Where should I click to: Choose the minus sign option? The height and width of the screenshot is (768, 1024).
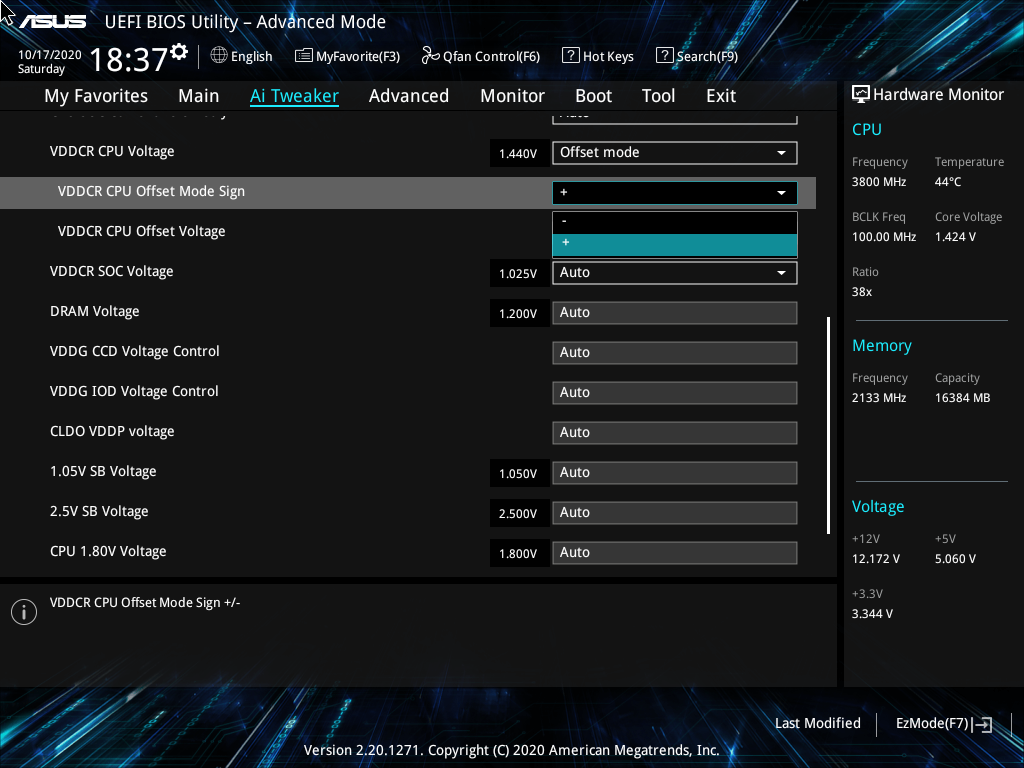click(675, 222)
